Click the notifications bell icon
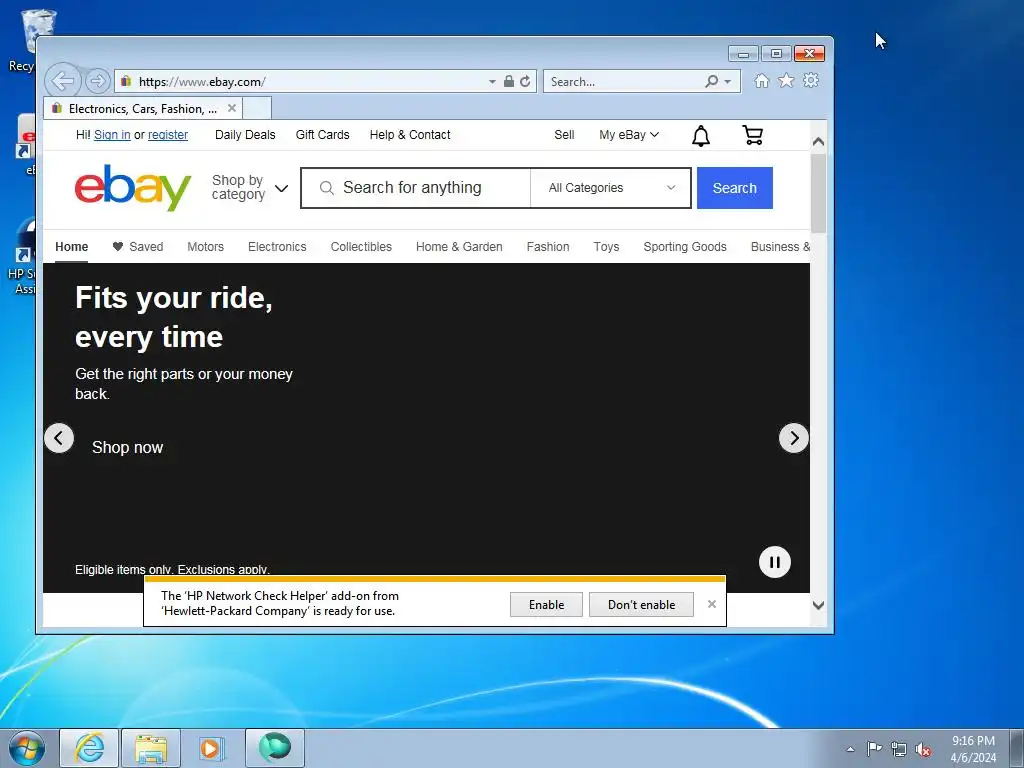The height and width of the screenshot is (768, 1024). tap(701, 136)
